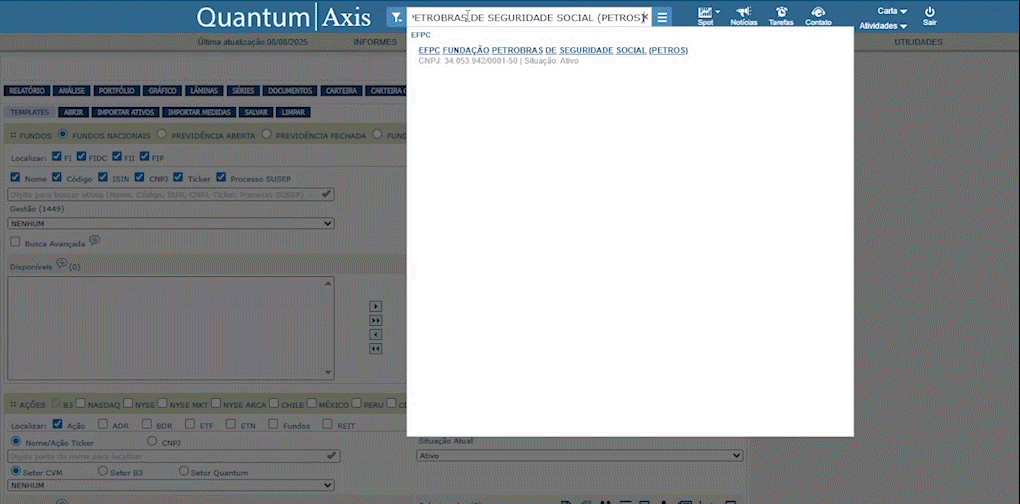The image size is (1020, 504).
Task: Open Contato phone icon
Action: click(818, 12)
